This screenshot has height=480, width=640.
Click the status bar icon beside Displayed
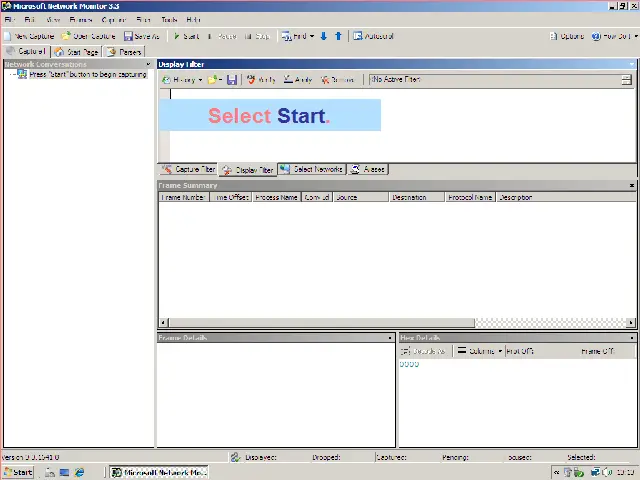235,457
